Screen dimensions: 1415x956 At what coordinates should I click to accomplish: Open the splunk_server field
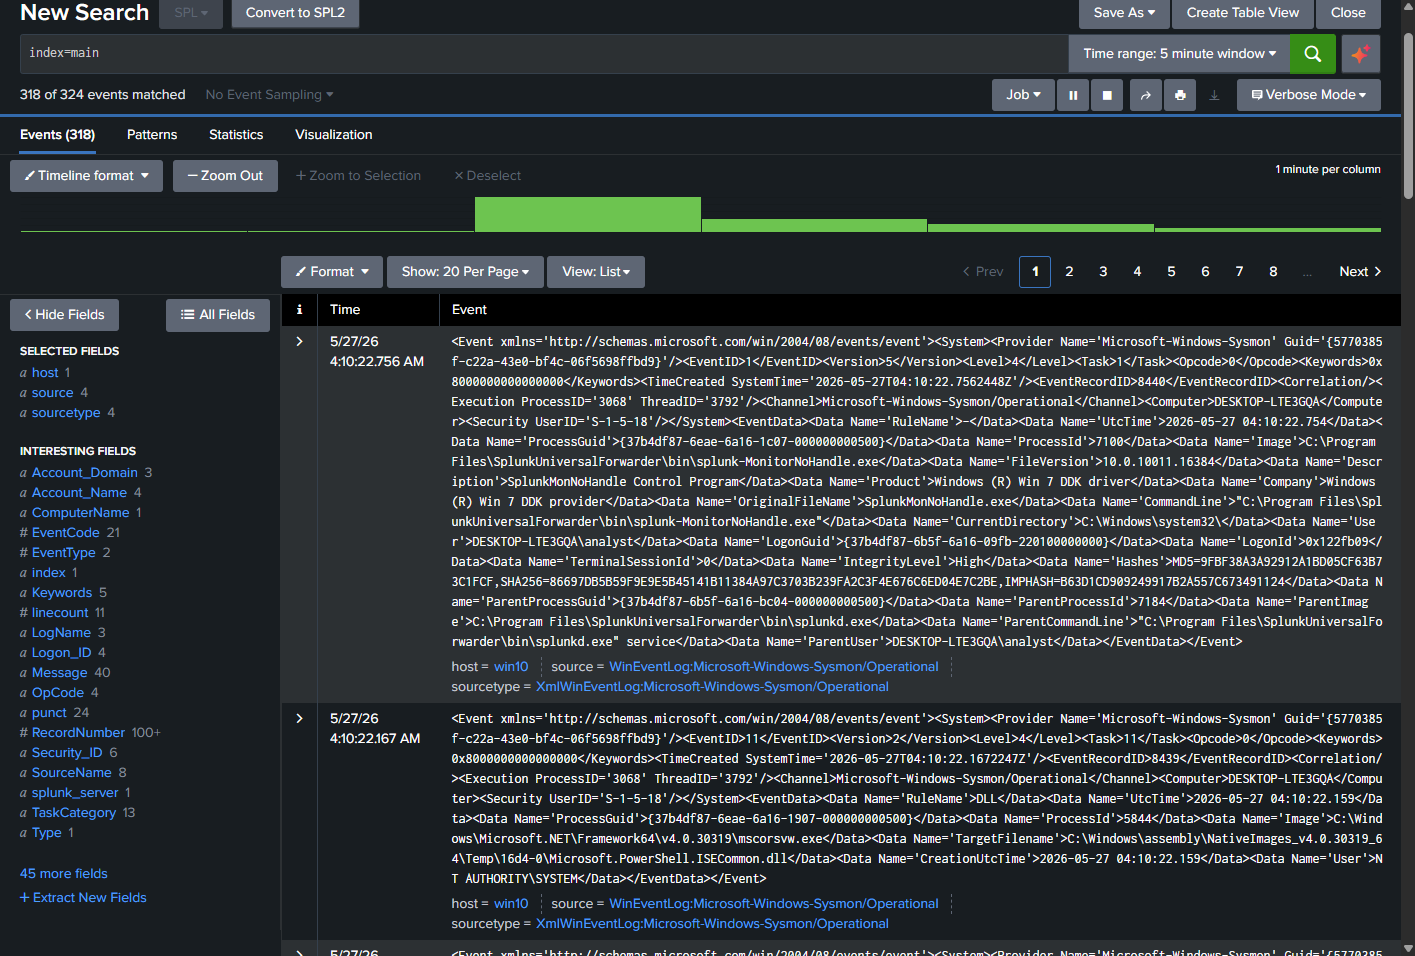tap(75, 793)
